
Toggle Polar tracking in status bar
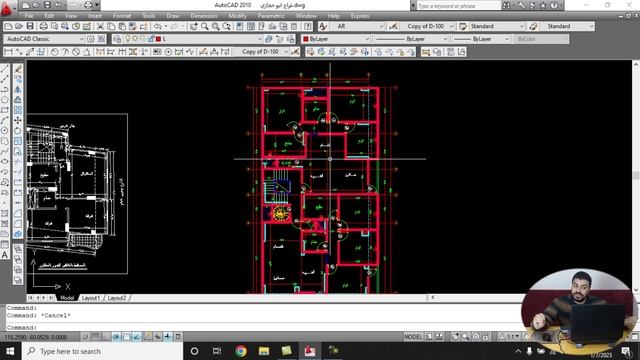[116, 337]
